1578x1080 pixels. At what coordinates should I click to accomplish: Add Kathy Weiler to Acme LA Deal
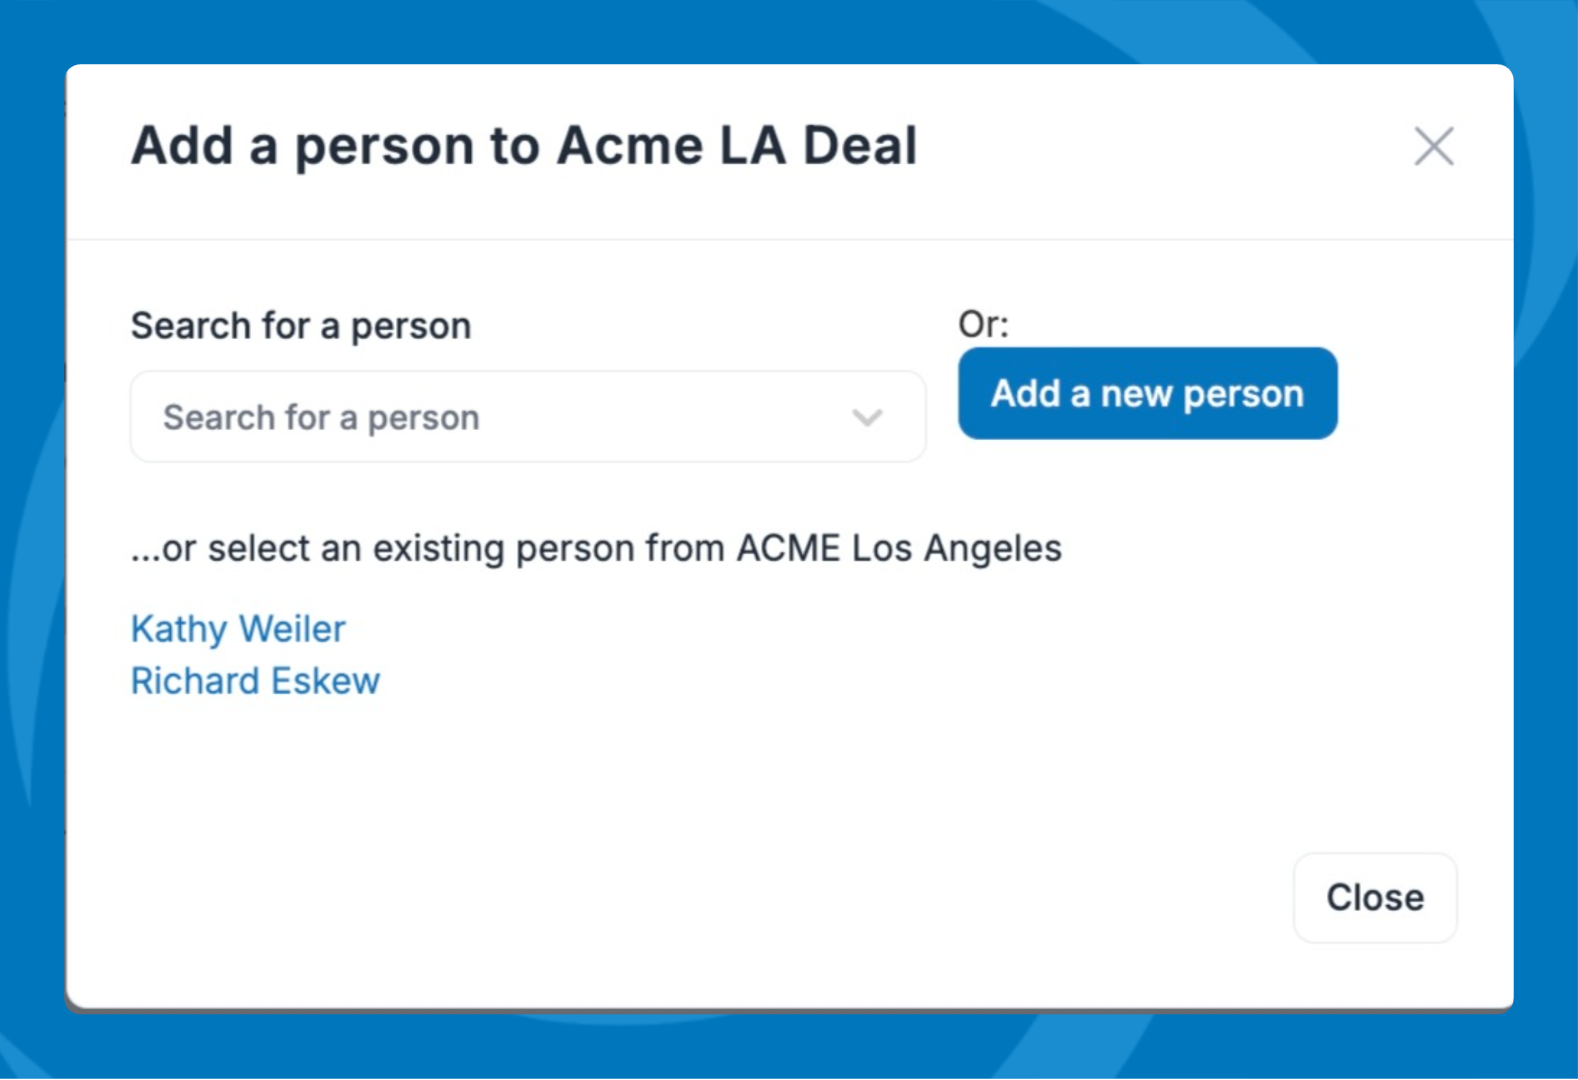pyautogui.click(x=238, y=629)
